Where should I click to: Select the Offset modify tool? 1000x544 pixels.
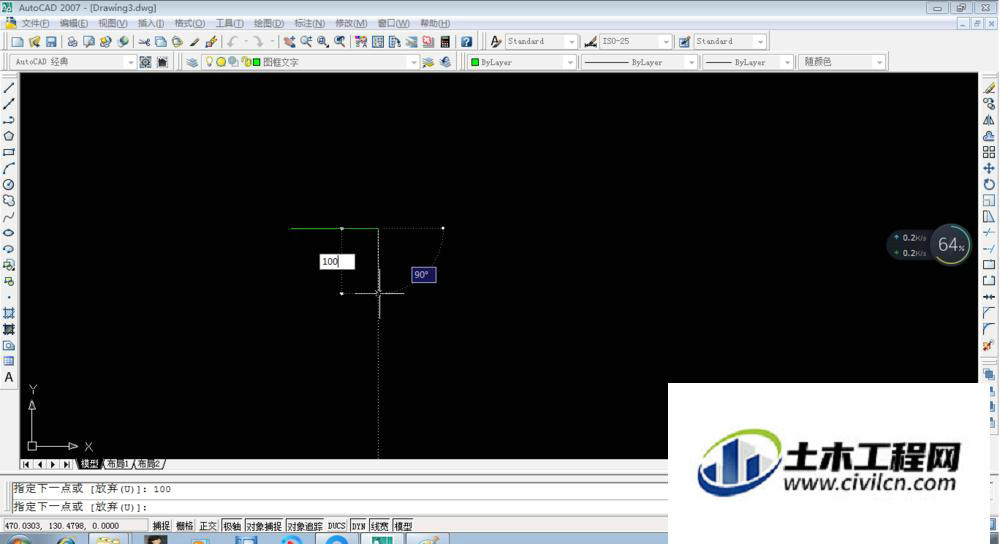tap(989, 136)
